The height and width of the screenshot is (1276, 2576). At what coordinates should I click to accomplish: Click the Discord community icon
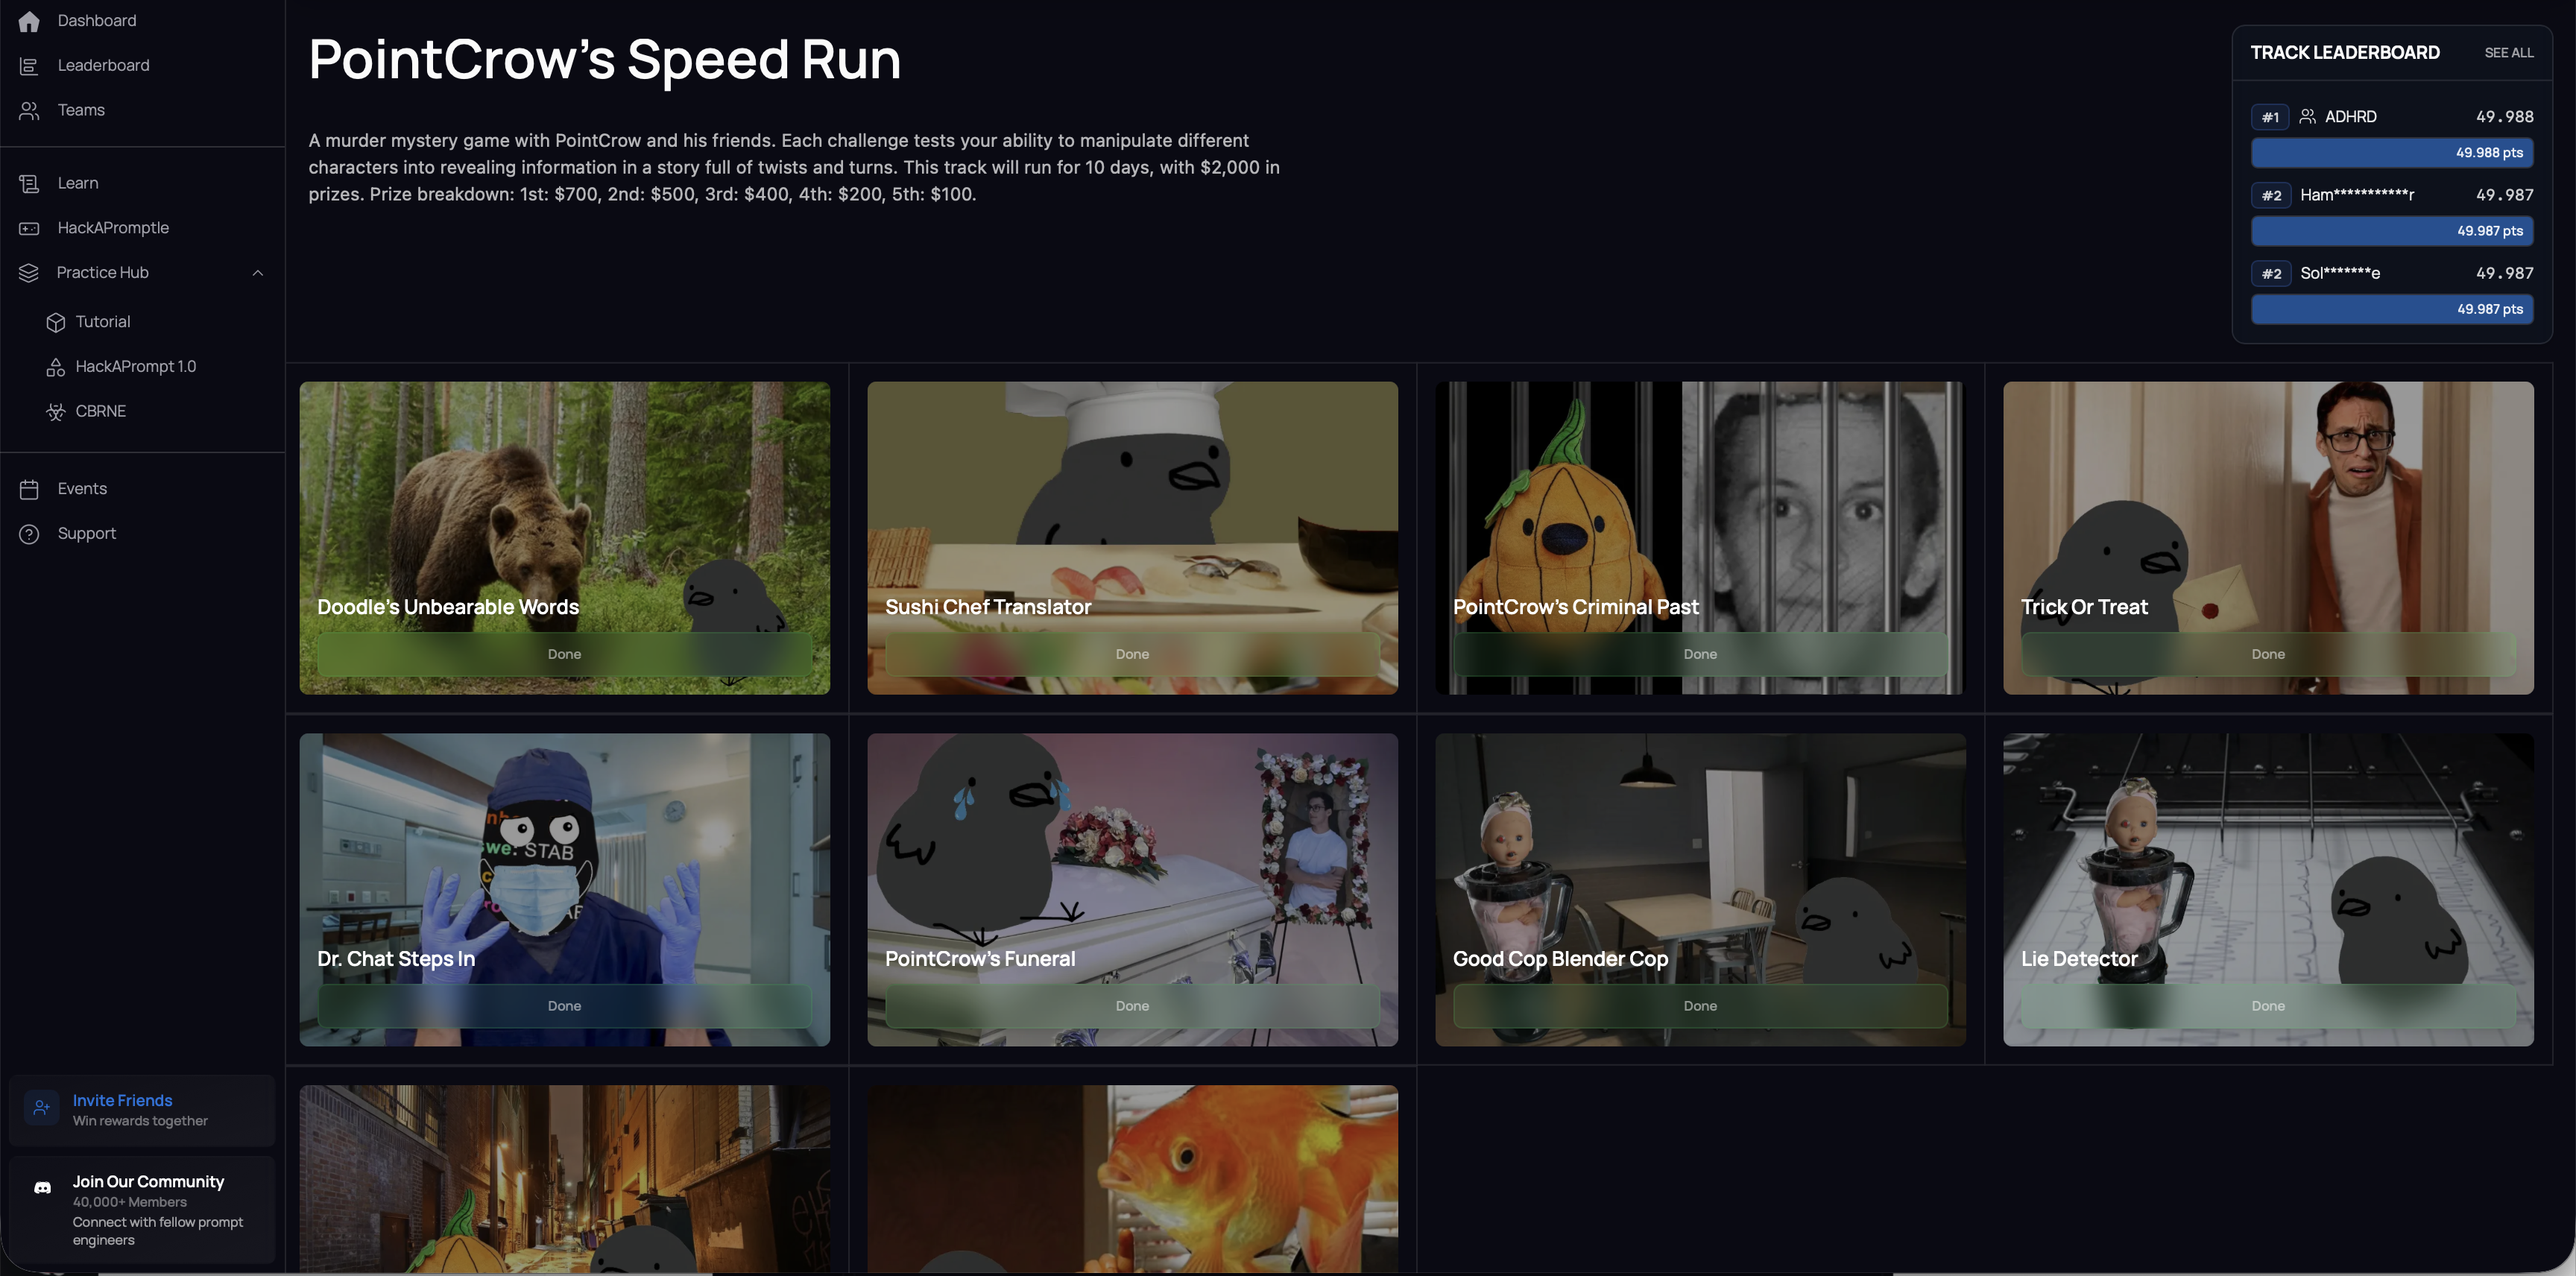pyautogui.click(x=42, y=1188)
